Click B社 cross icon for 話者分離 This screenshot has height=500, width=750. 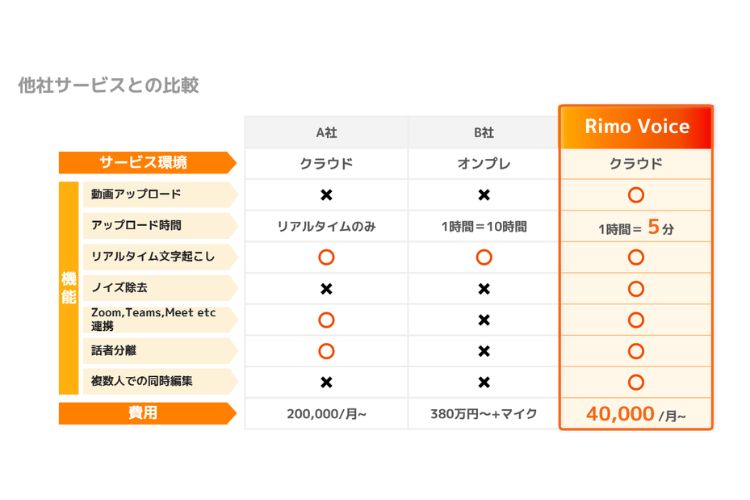point(484,351)
